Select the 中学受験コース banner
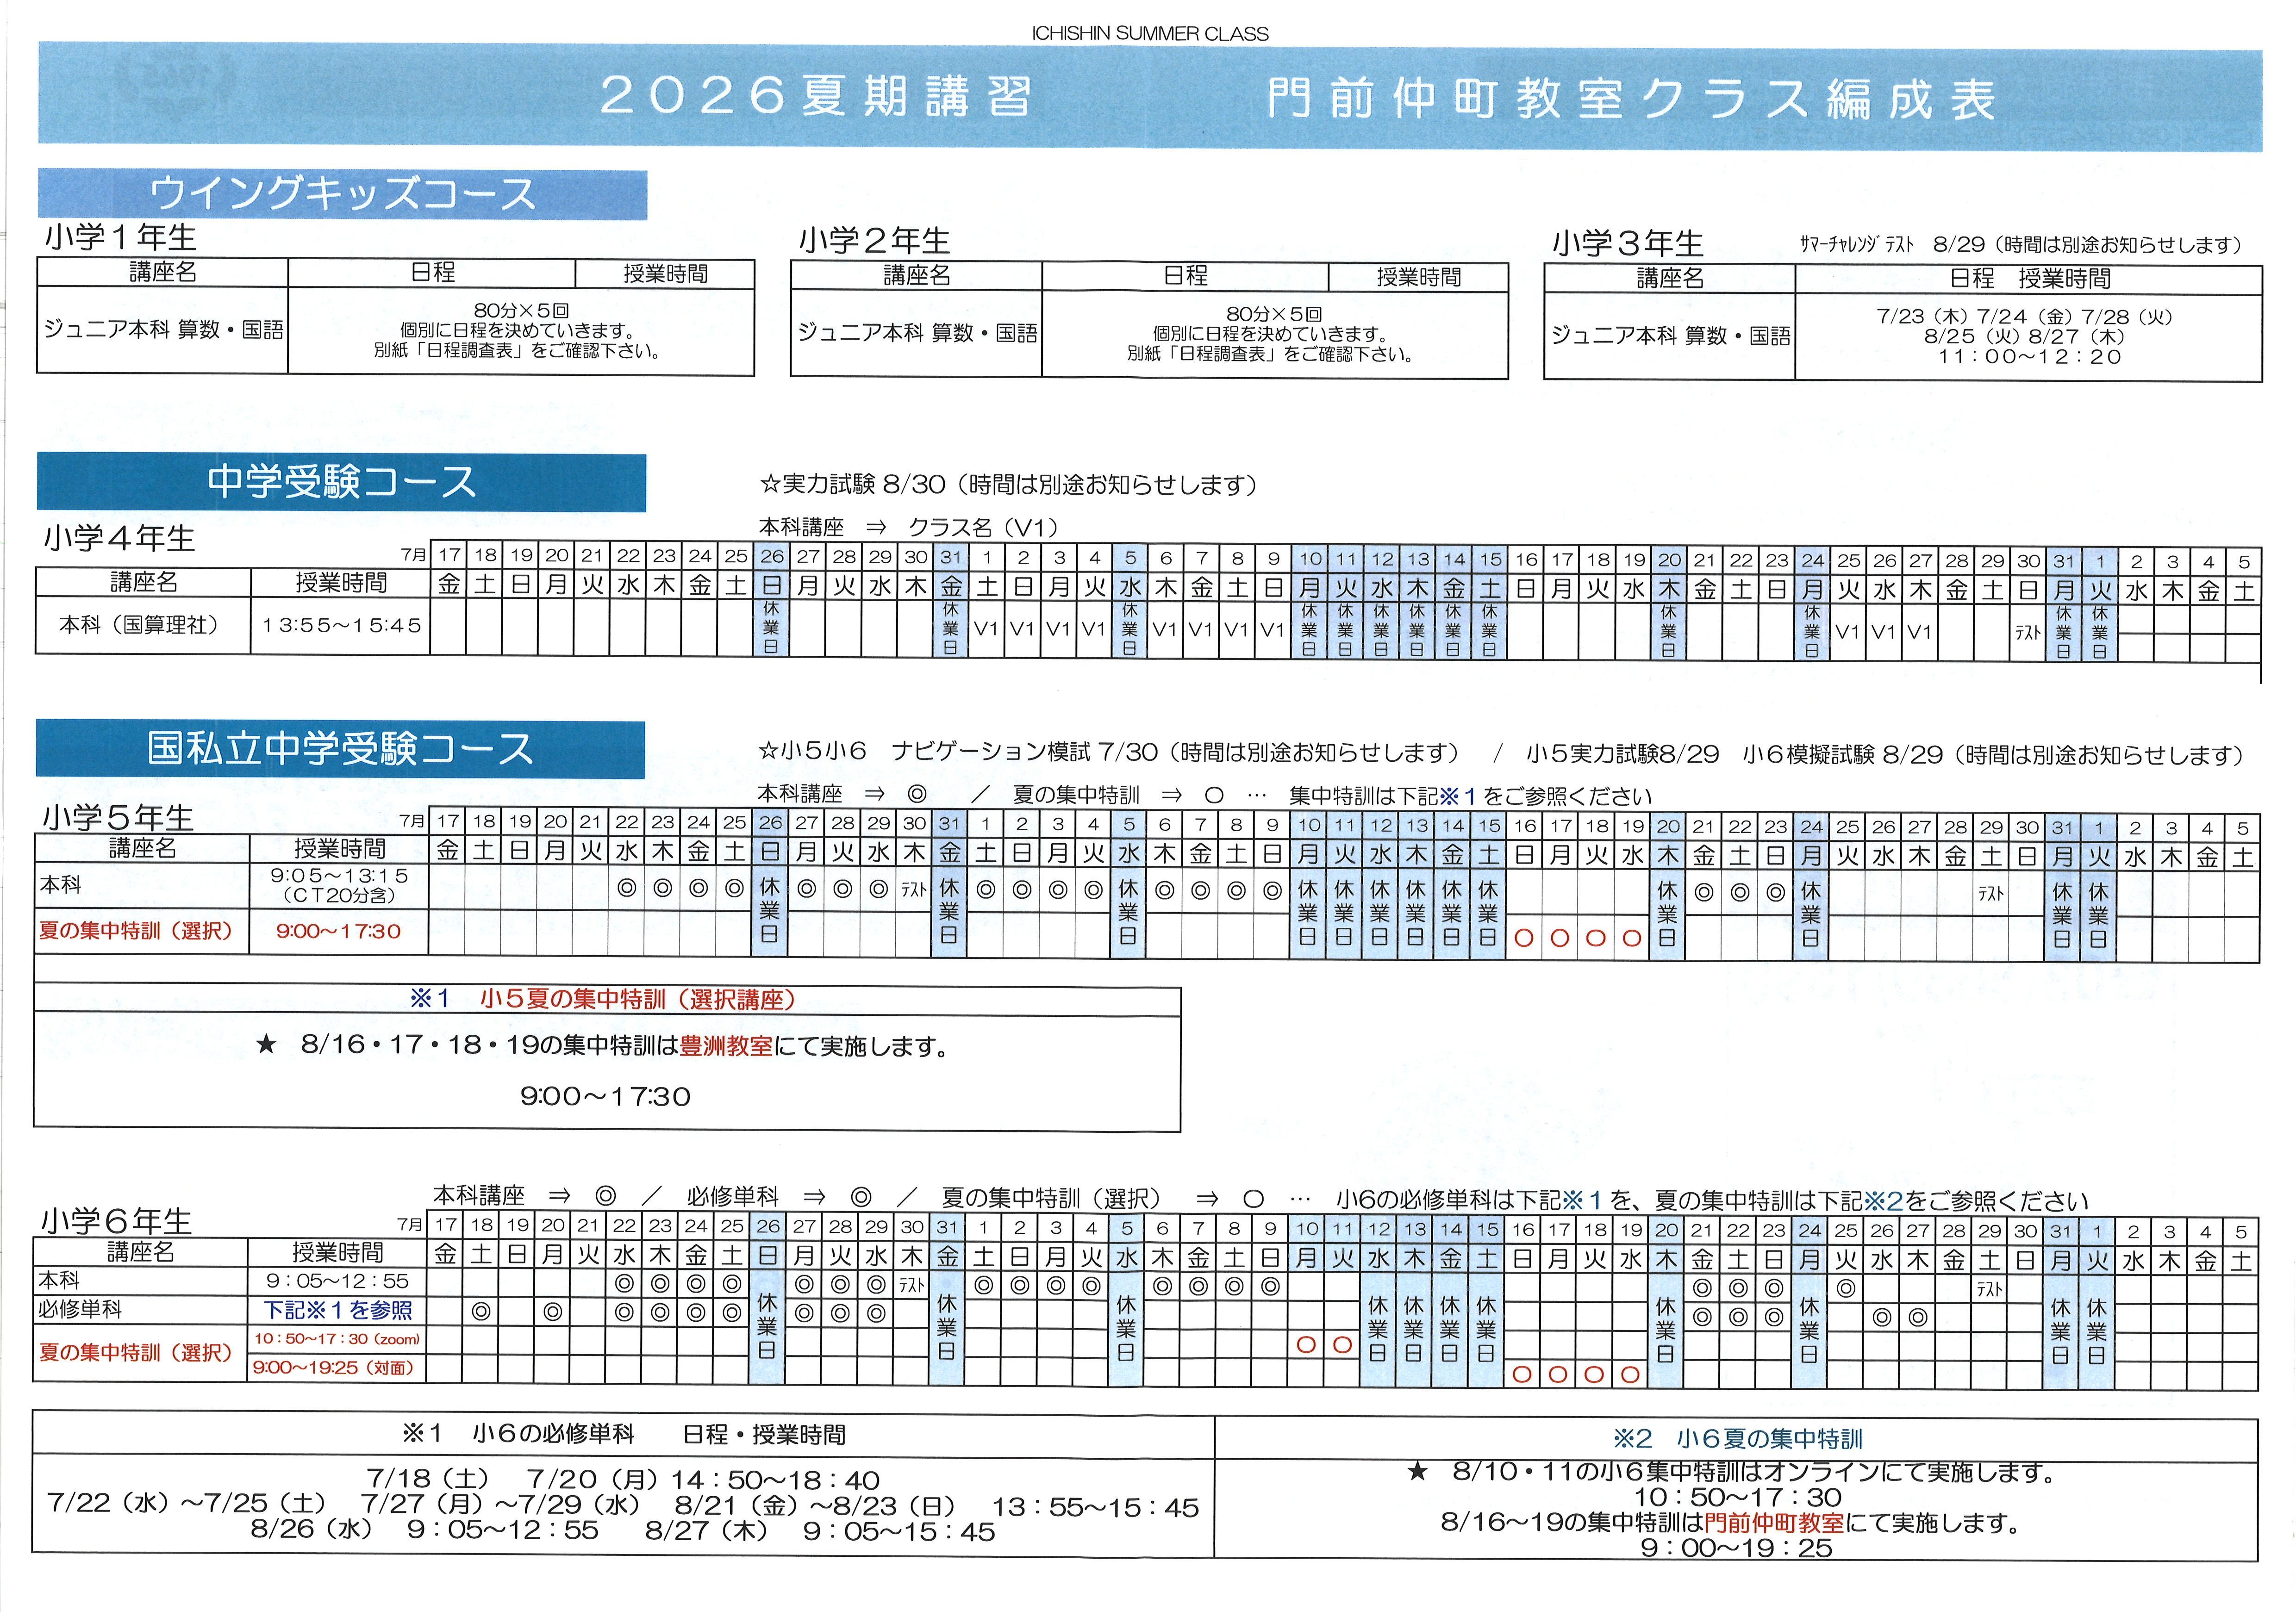Screen dimensions: 2296x1623 [341, 482]
